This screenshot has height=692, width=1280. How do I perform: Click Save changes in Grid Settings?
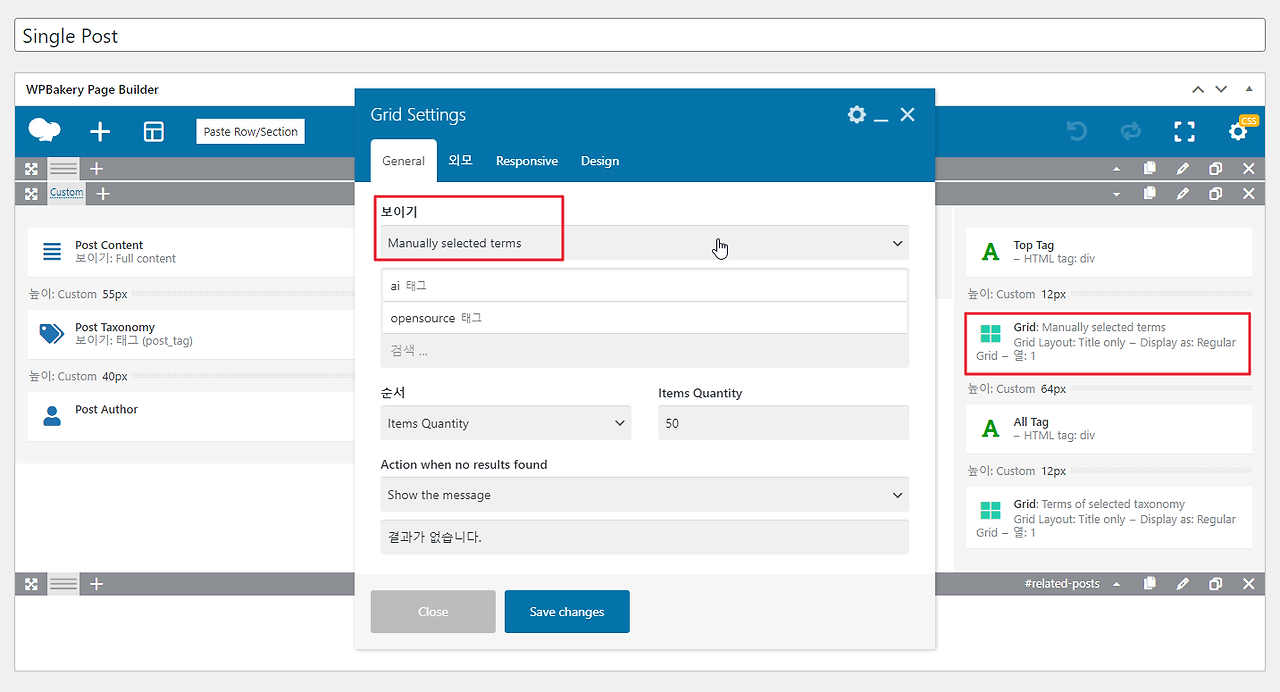click(567, 611)
